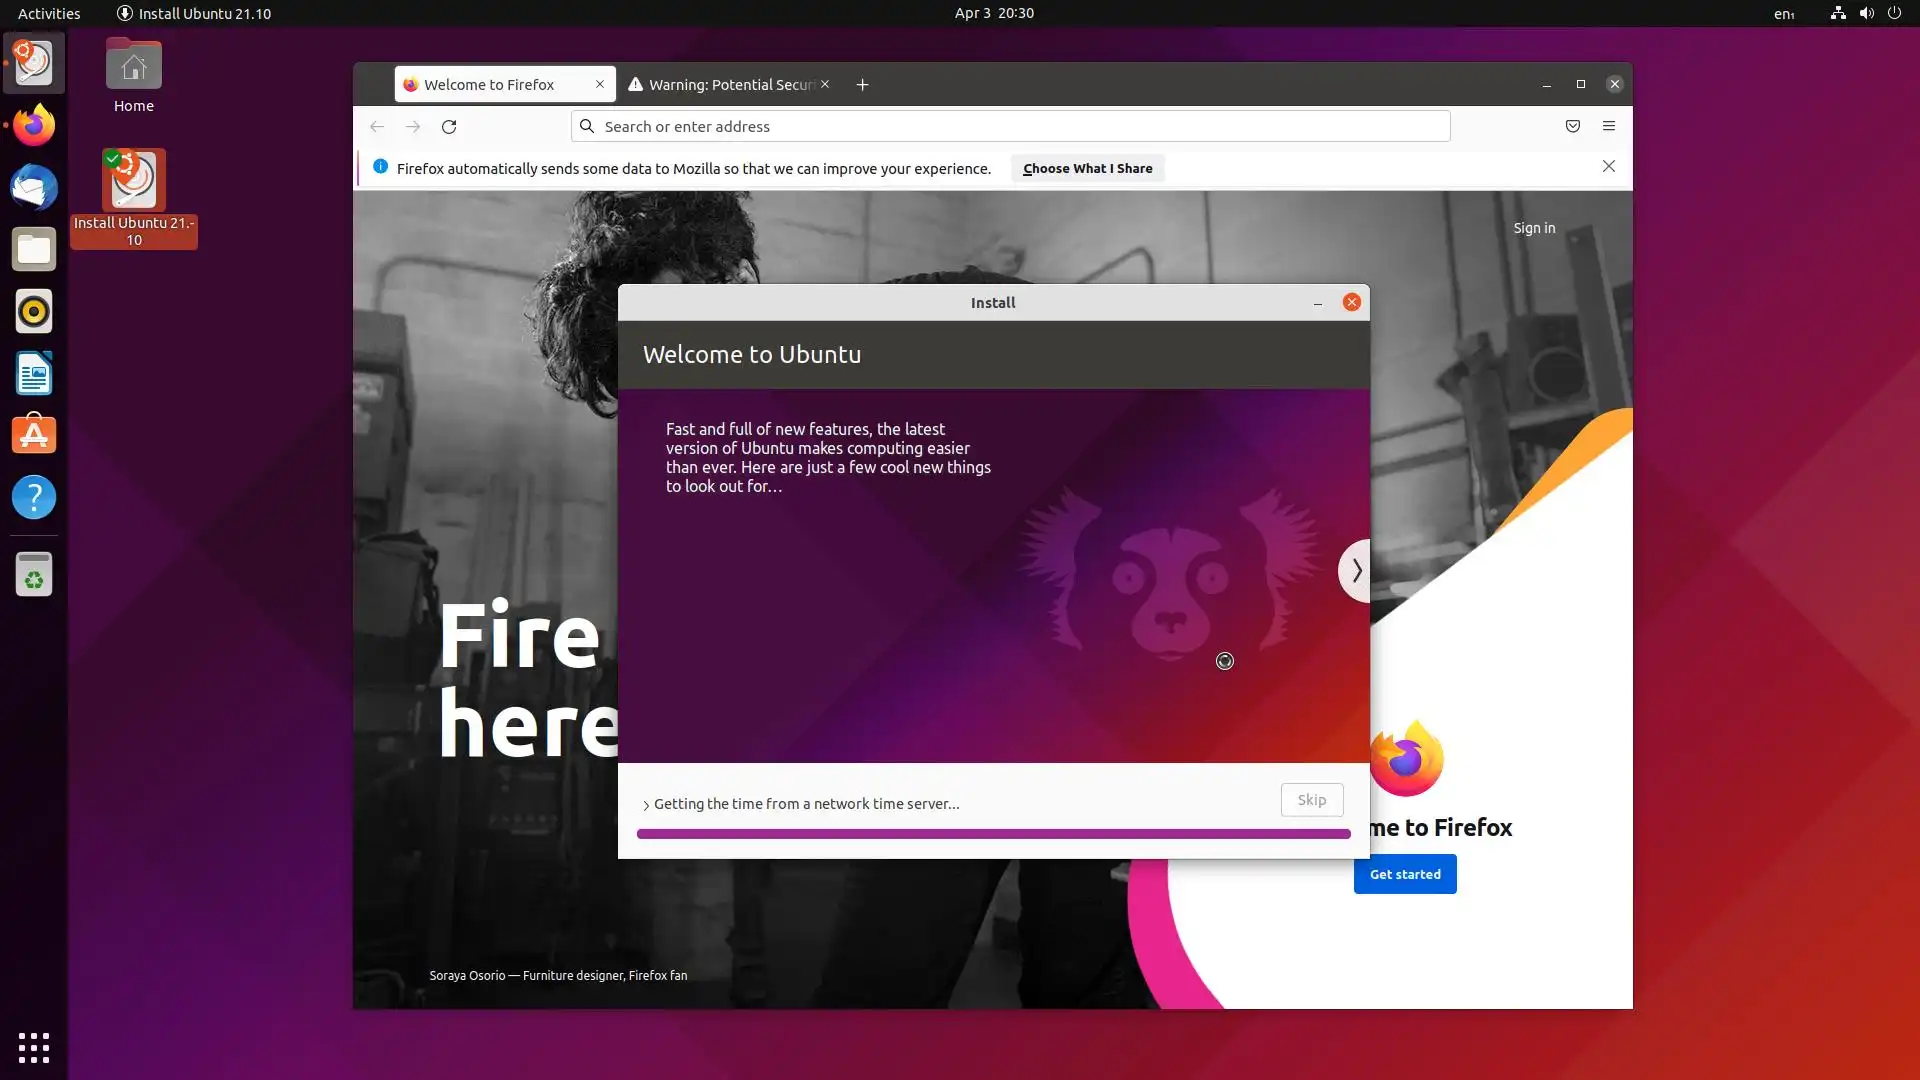Open Activities overview

49,13
